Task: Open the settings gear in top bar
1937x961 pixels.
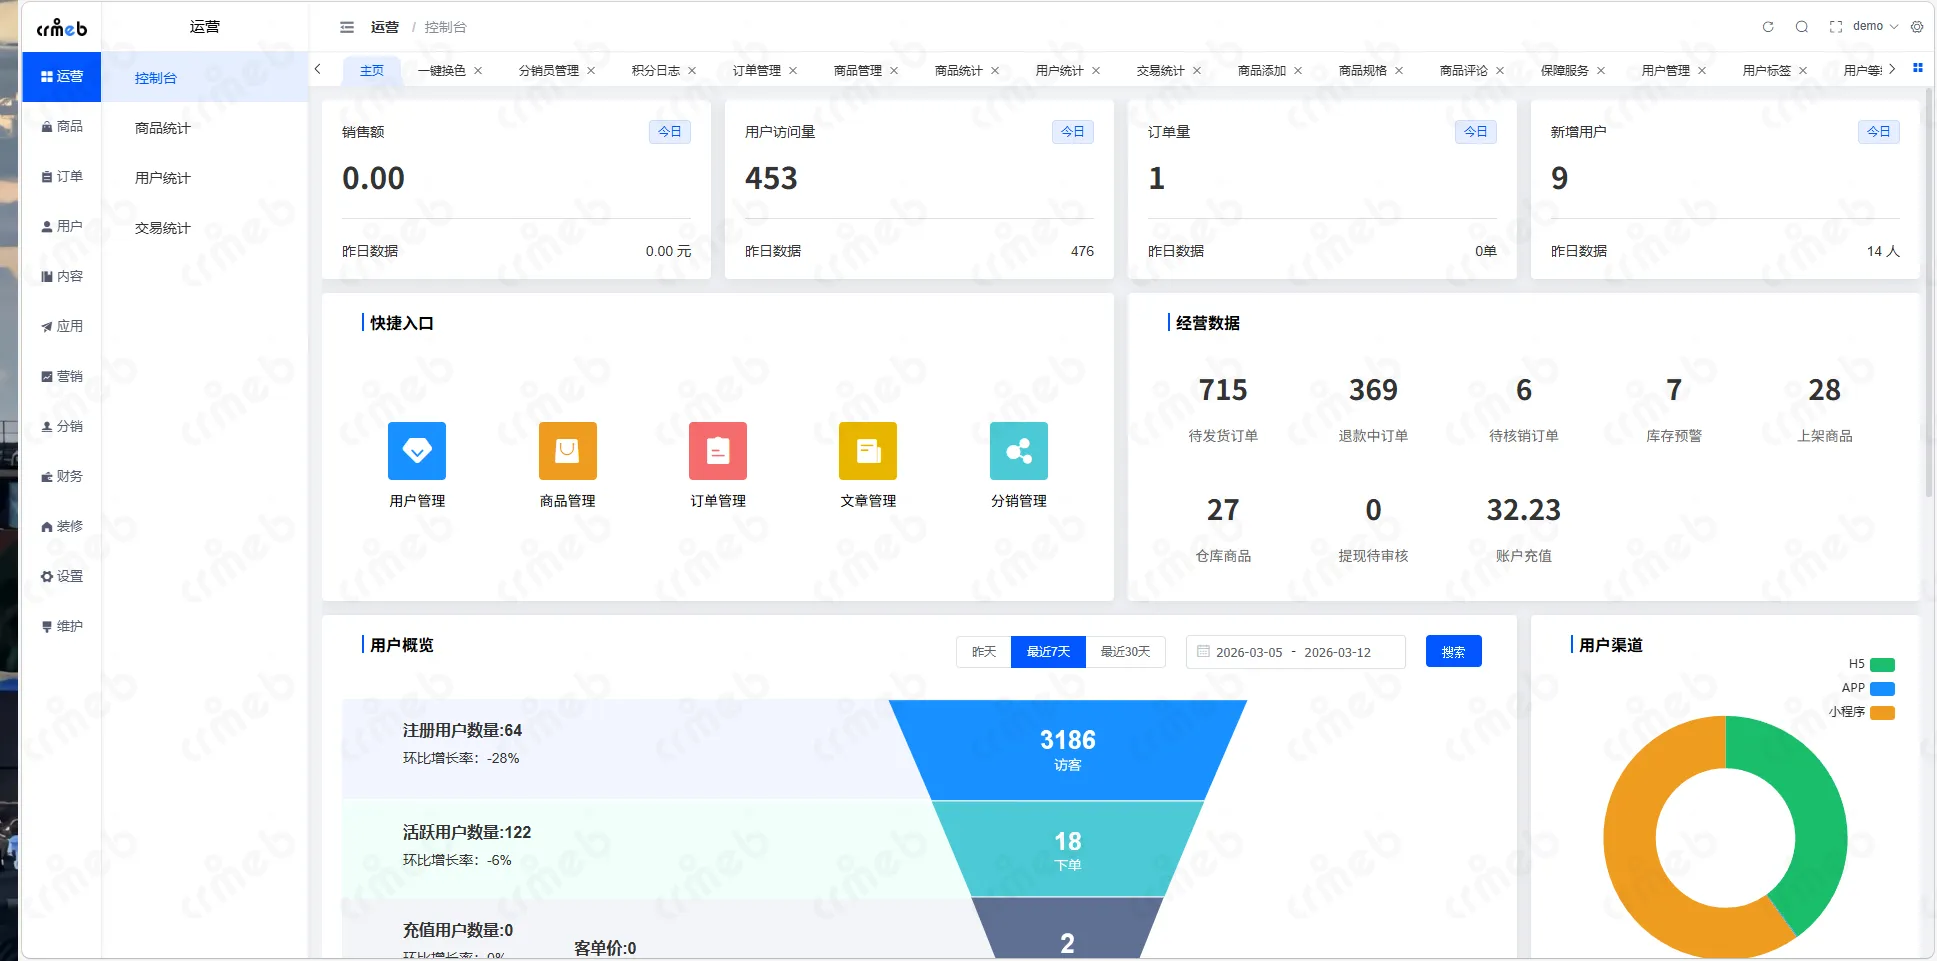Action: tap(1917, 27)
